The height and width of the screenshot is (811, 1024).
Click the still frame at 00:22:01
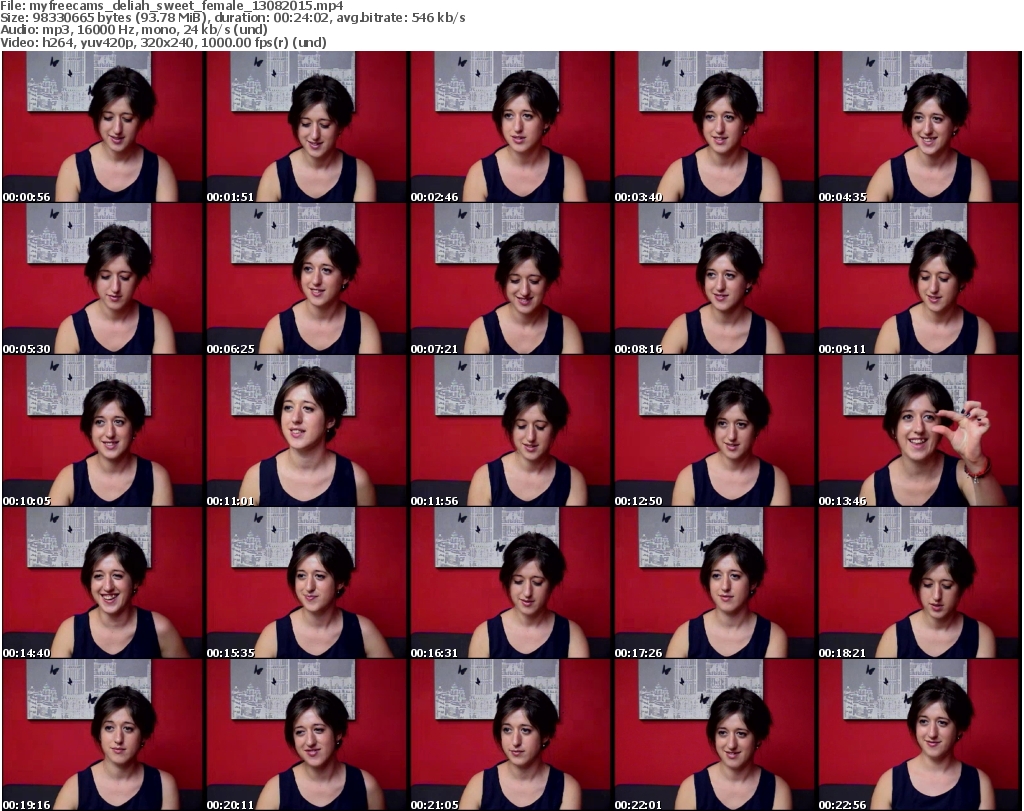tap(714, 735)
